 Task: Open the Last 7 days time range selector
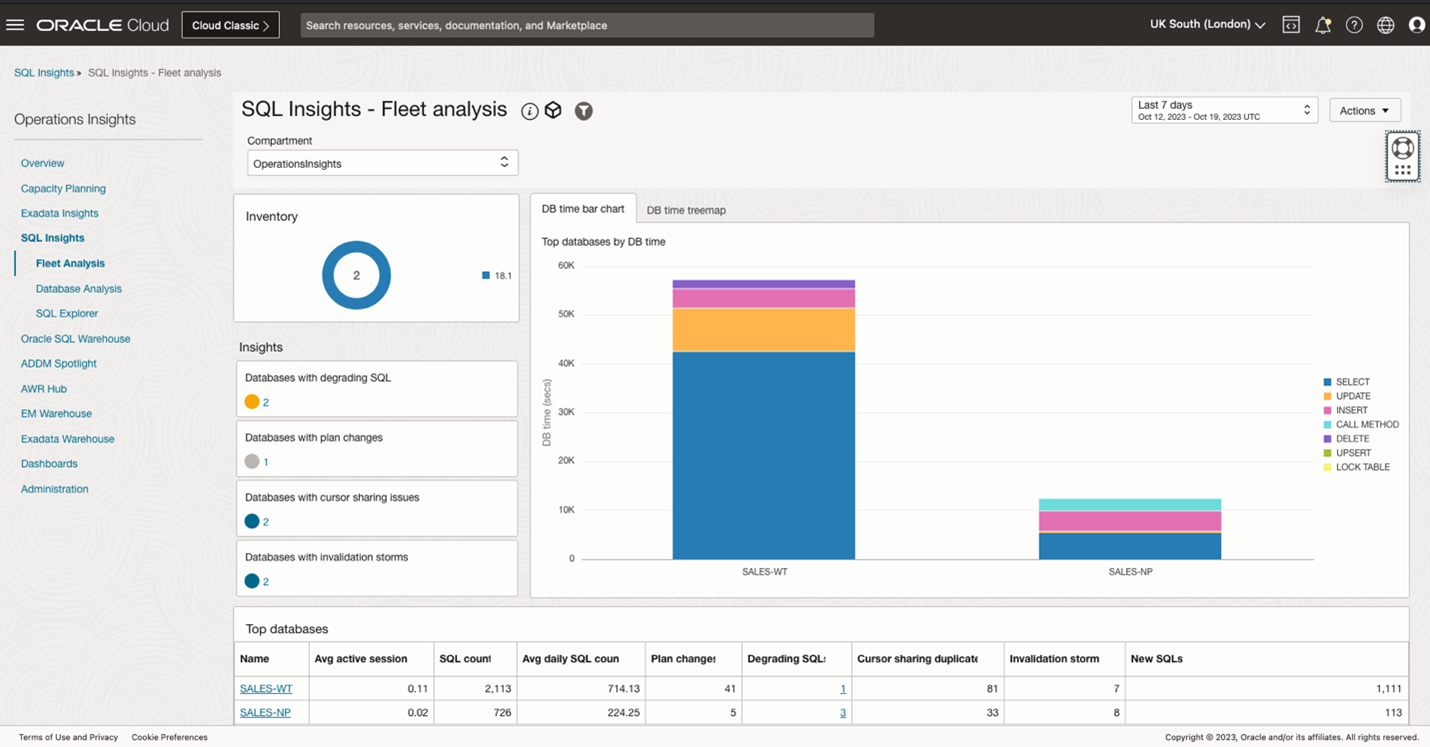click(x=1224, y=110)
